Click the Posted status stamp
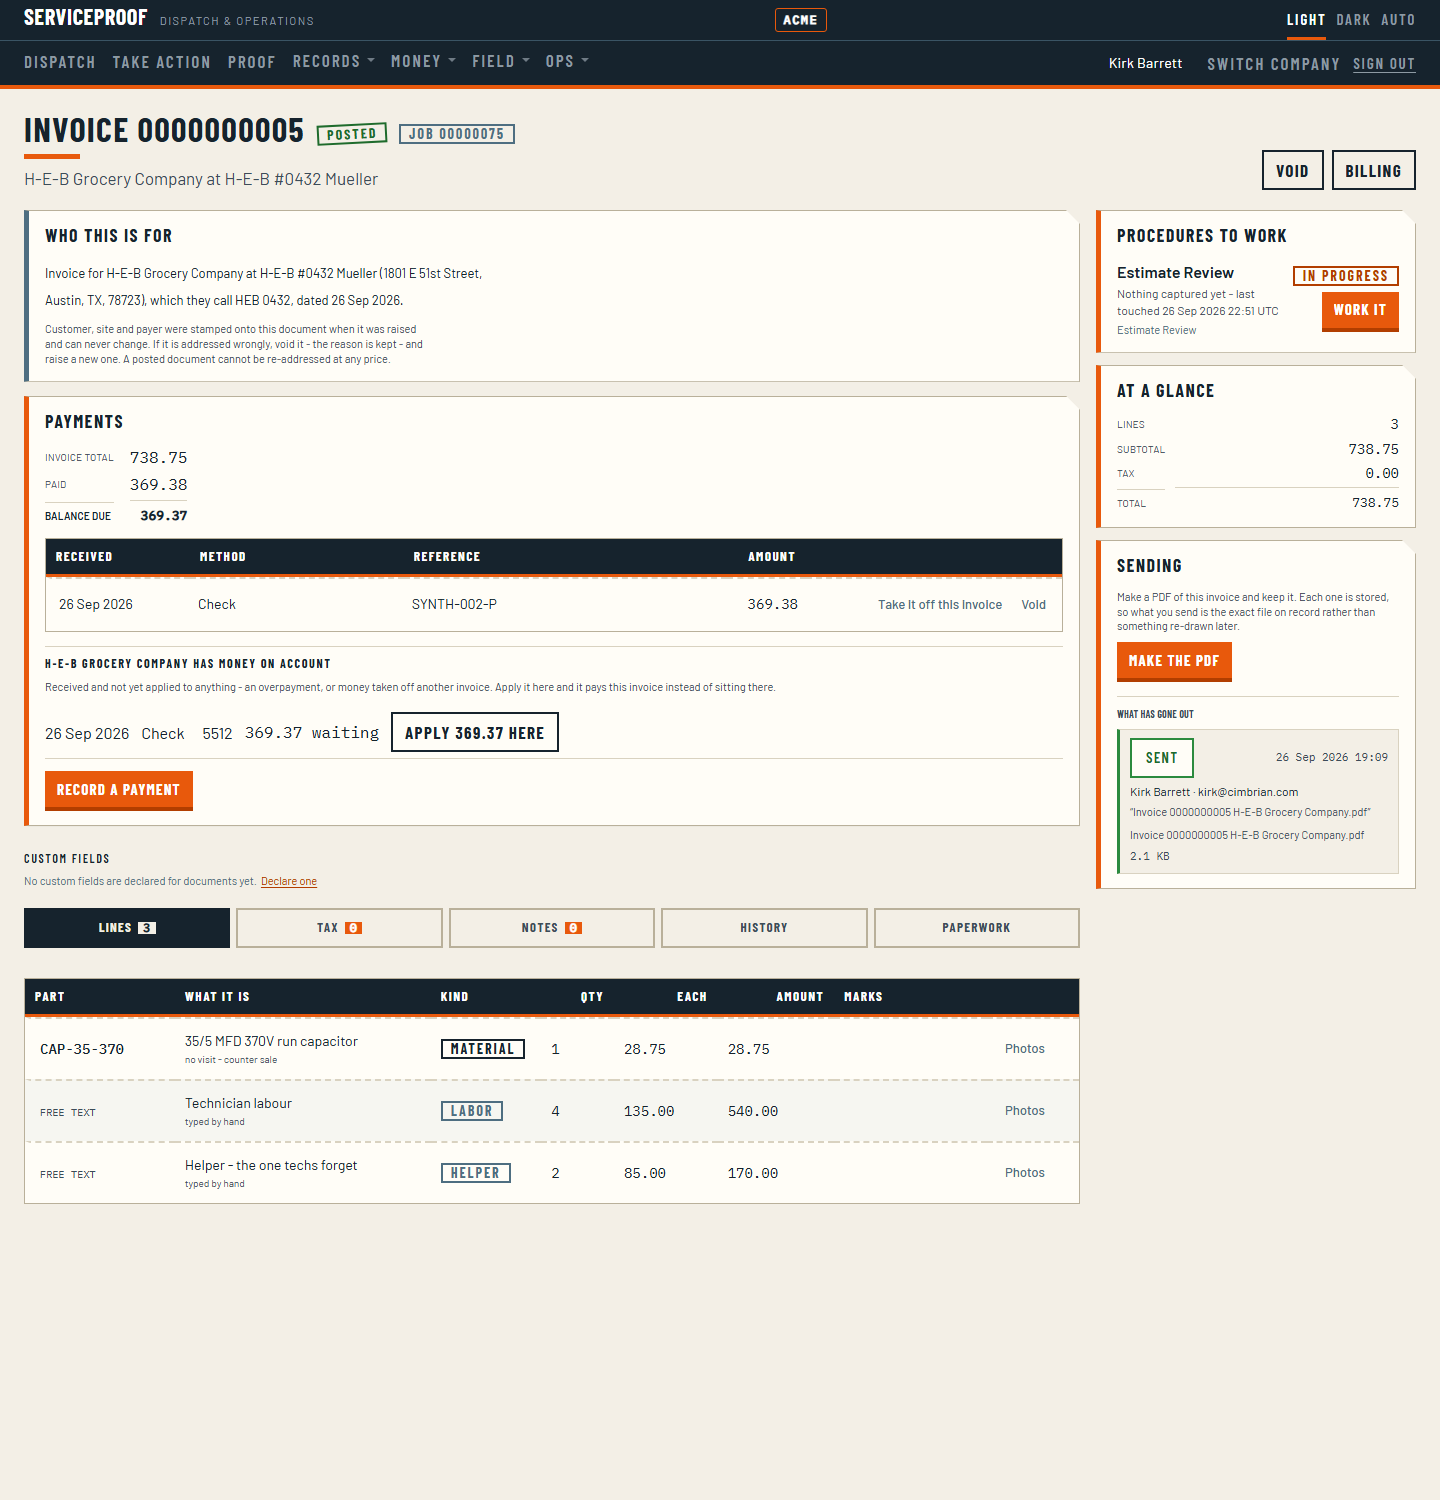 coord(352,134)
